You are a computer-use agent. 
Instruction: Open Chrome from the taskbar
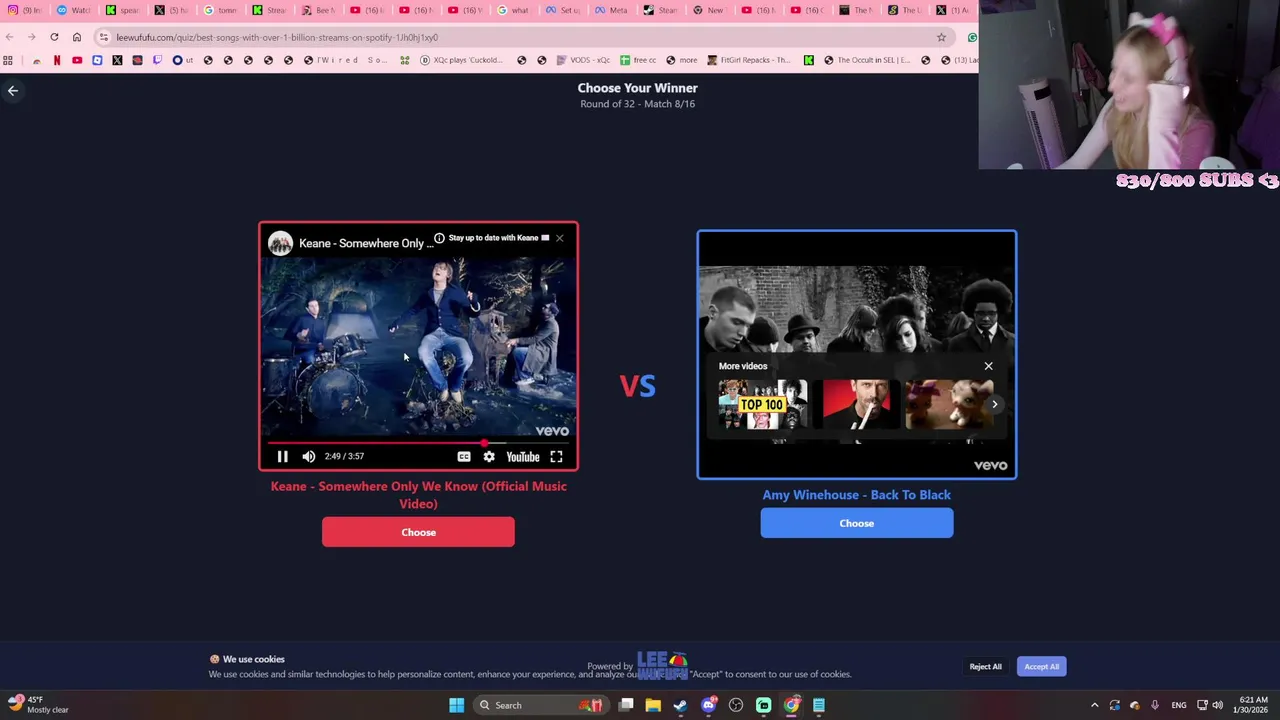(x=791, y=705)
